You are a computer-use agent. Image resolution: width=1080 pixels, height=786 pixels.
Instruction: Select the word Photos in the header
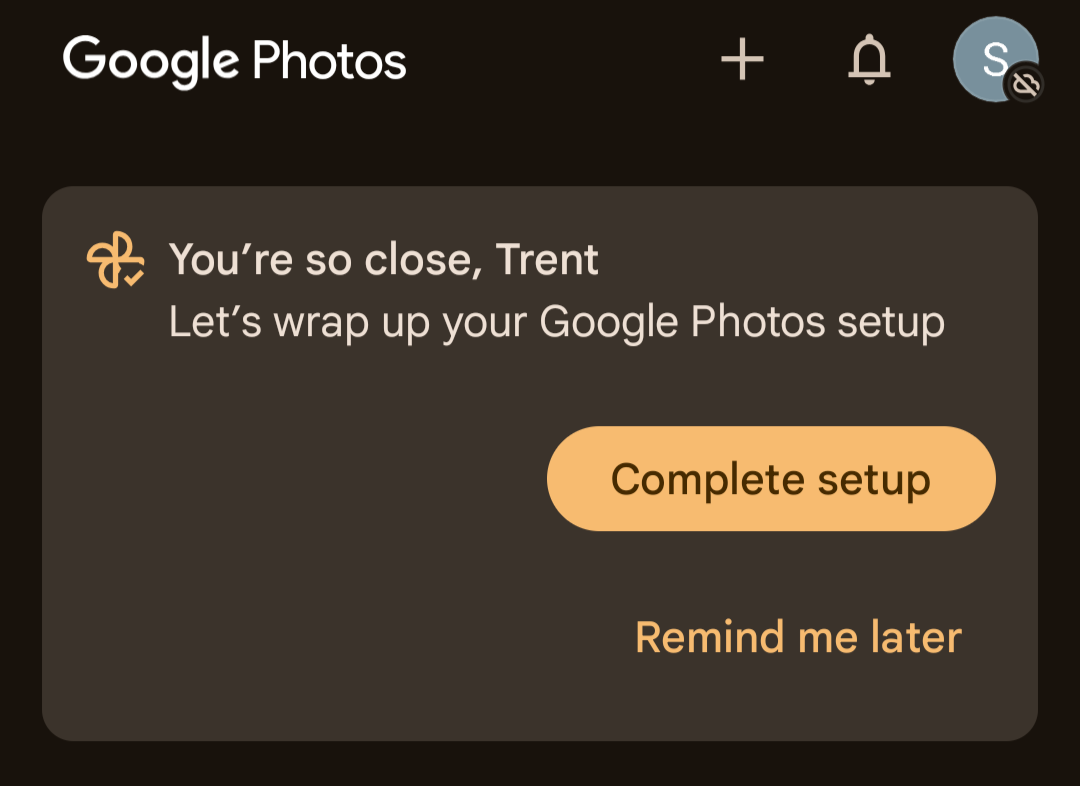point(329,61)
